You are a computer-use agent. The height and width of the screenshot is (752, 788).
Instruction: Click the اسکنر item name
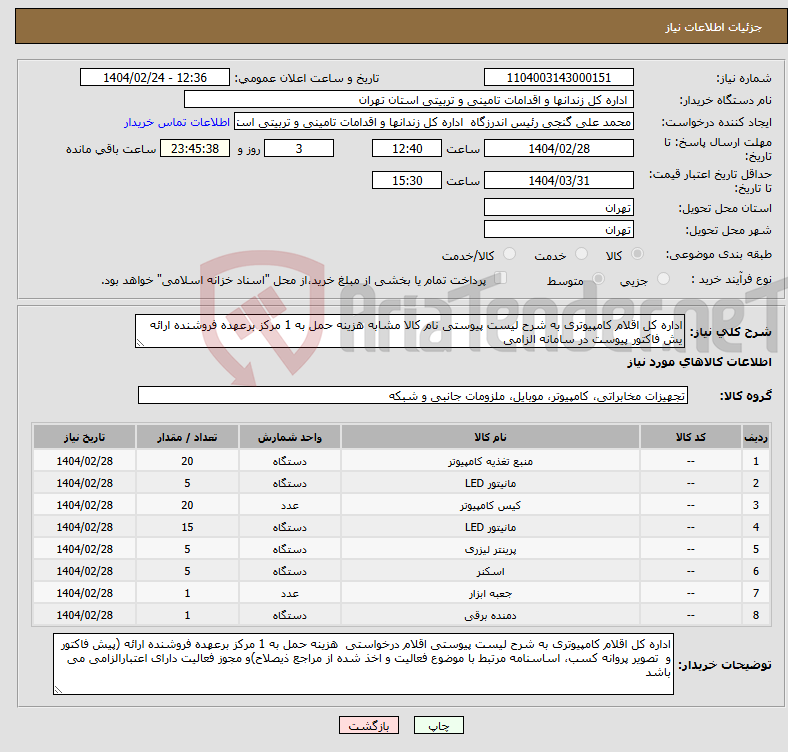[490, 572]
